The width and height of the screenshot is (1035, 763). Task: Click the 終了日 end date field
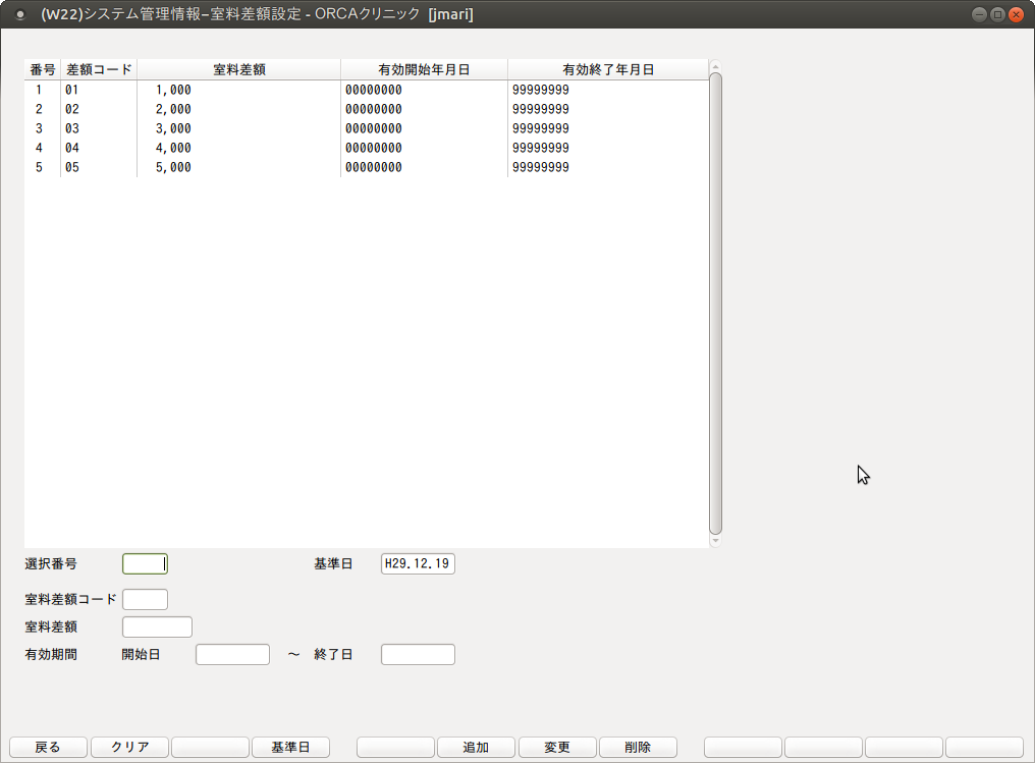coord(417,655)
